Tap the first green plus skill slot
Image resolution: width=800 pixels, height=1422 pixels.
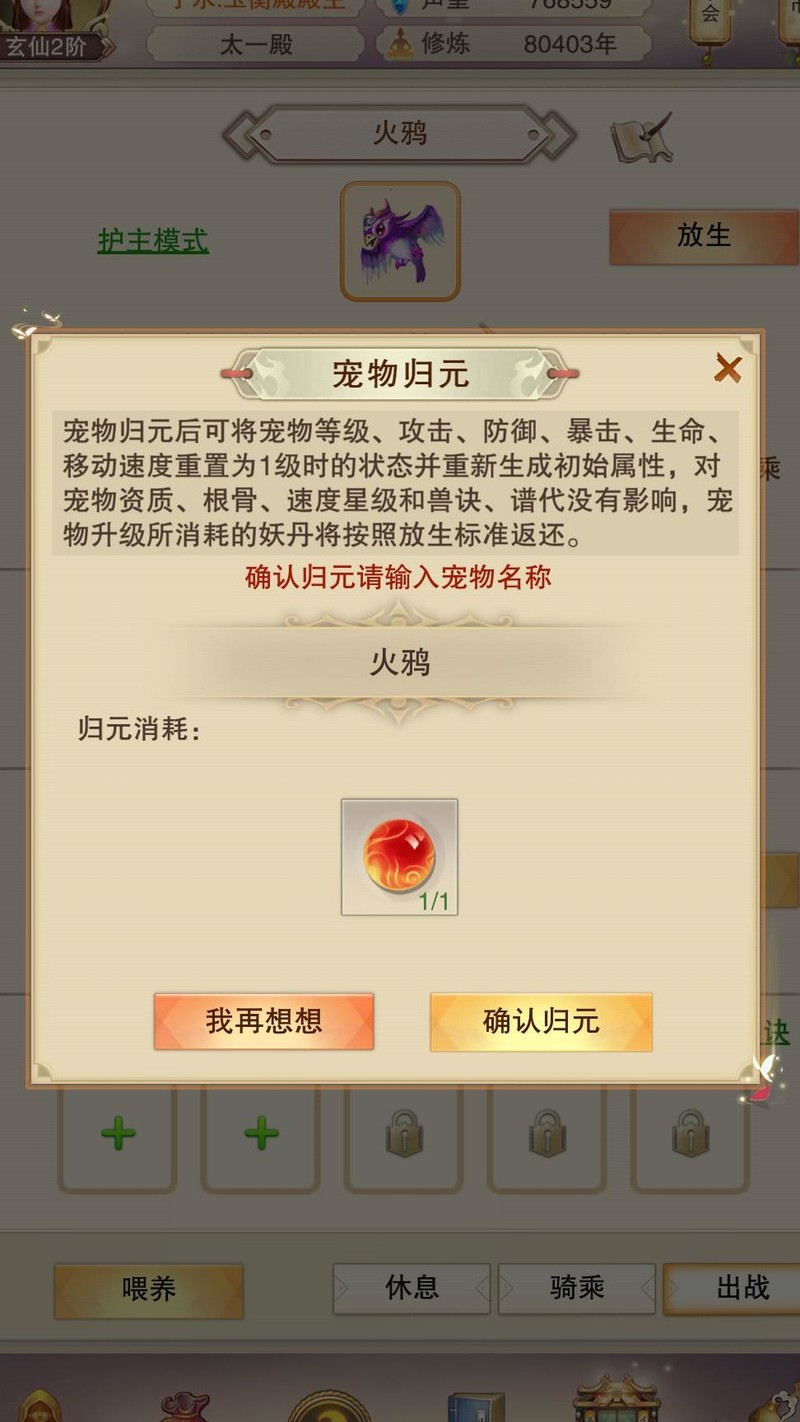click(118, 1134)
